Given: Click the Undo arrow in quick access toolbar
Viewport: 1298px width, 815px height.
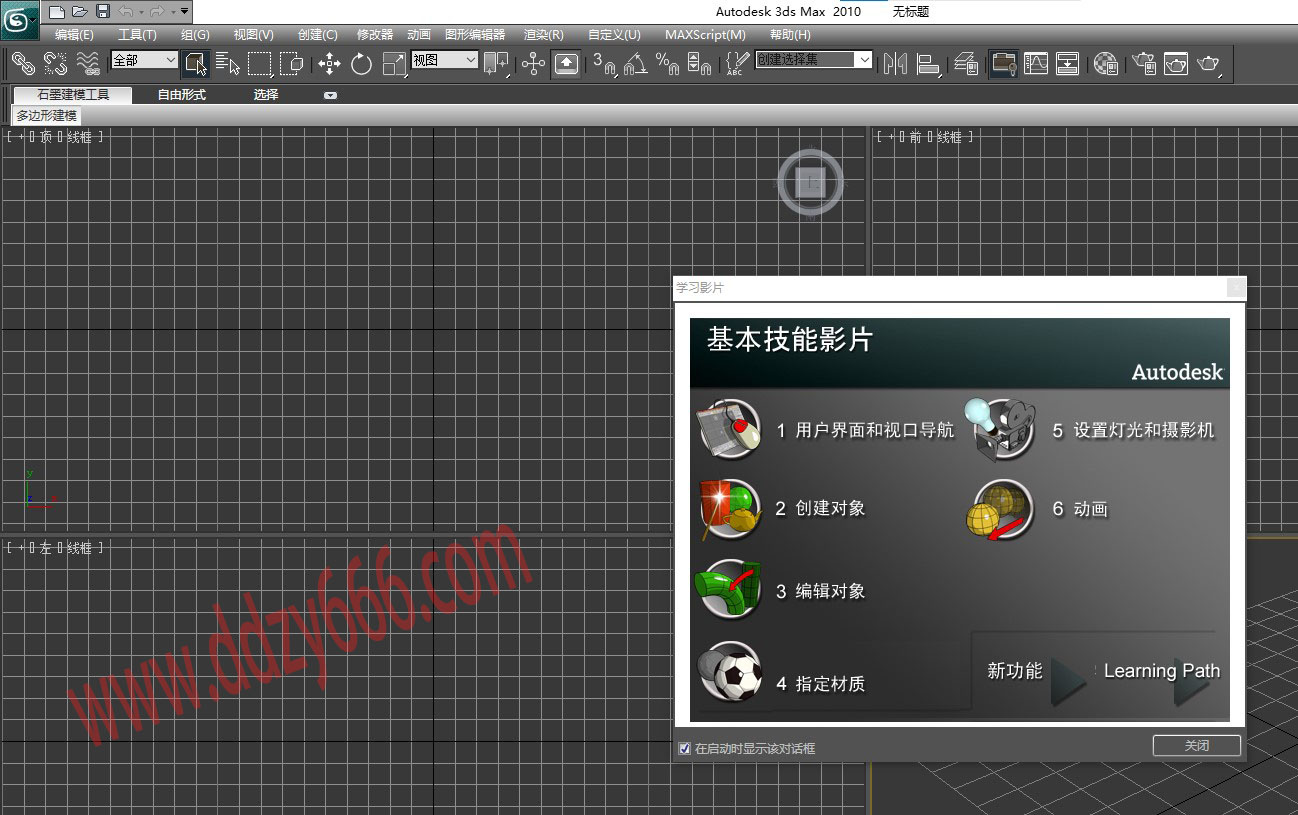Looking at the screenshot, I should (x=126, y=12).
